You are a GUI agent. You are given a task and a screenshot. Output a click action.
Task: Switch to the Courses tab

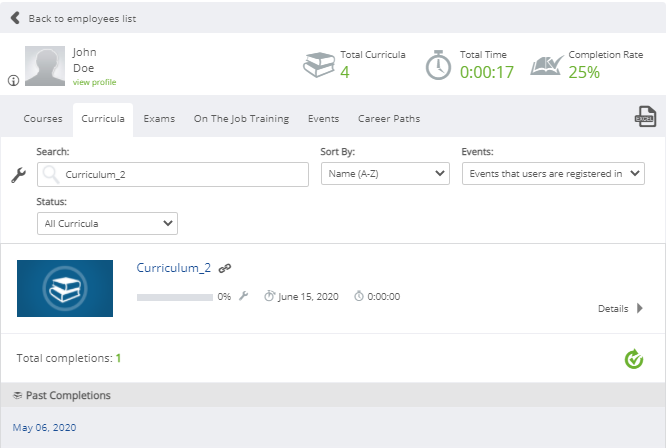(x=43, y=119)
